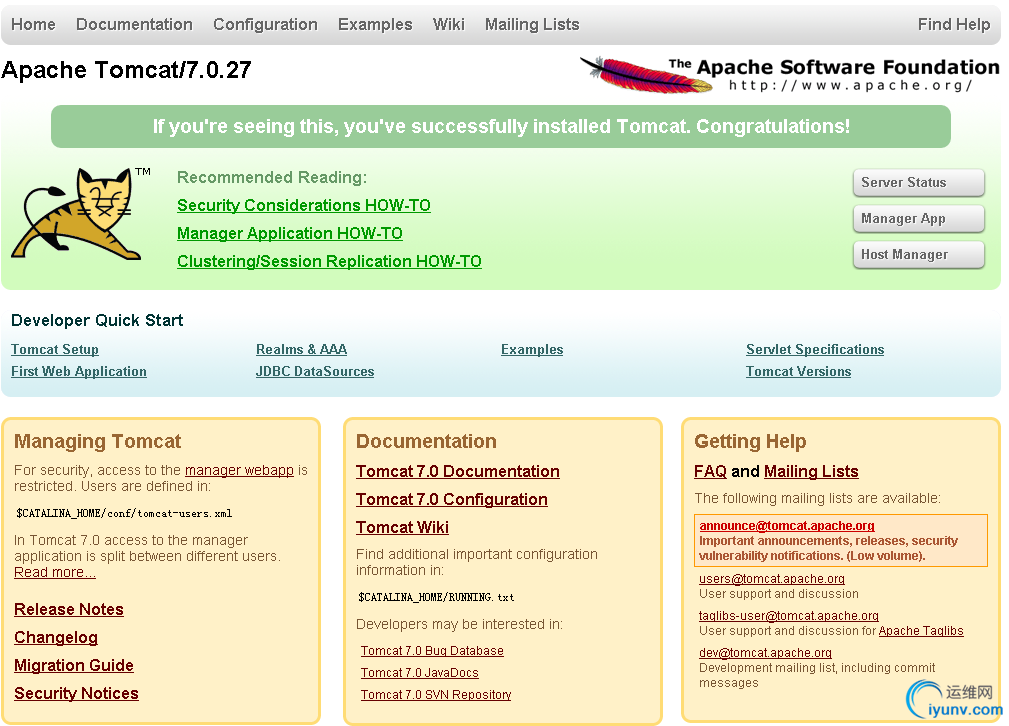Open Tomcat 7.0 SVN Repository link

(436, 694)
